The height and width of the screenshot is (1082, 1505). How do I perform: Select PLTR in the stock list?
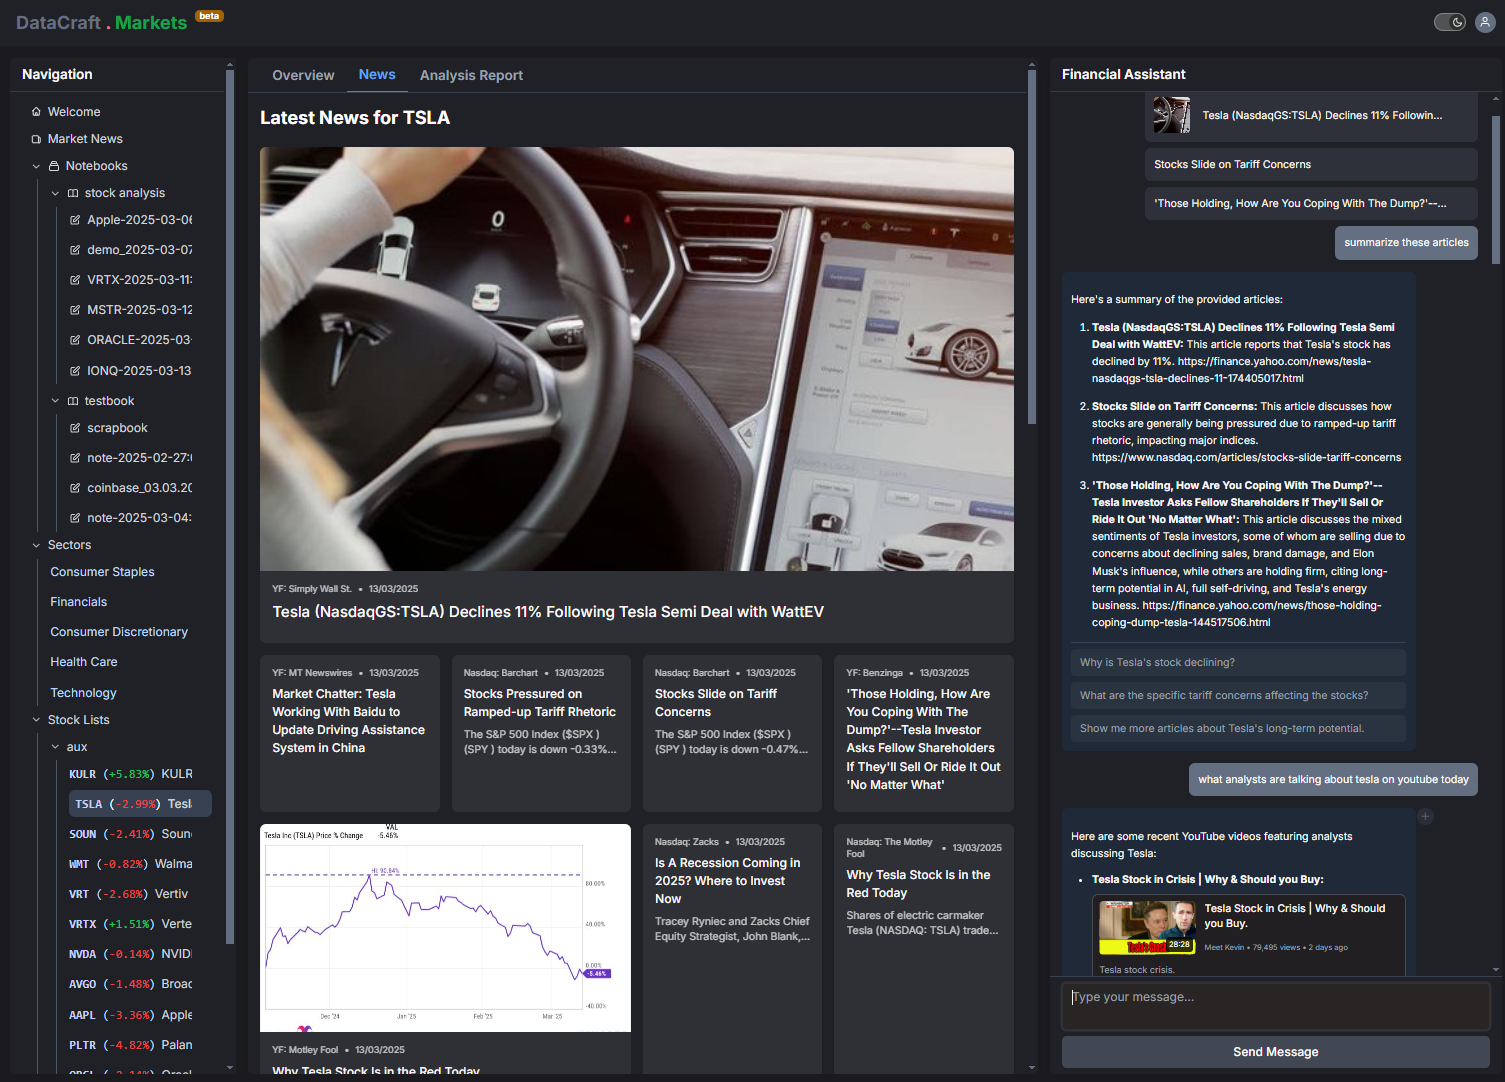pyautogui.click(x=131, y=1045)
